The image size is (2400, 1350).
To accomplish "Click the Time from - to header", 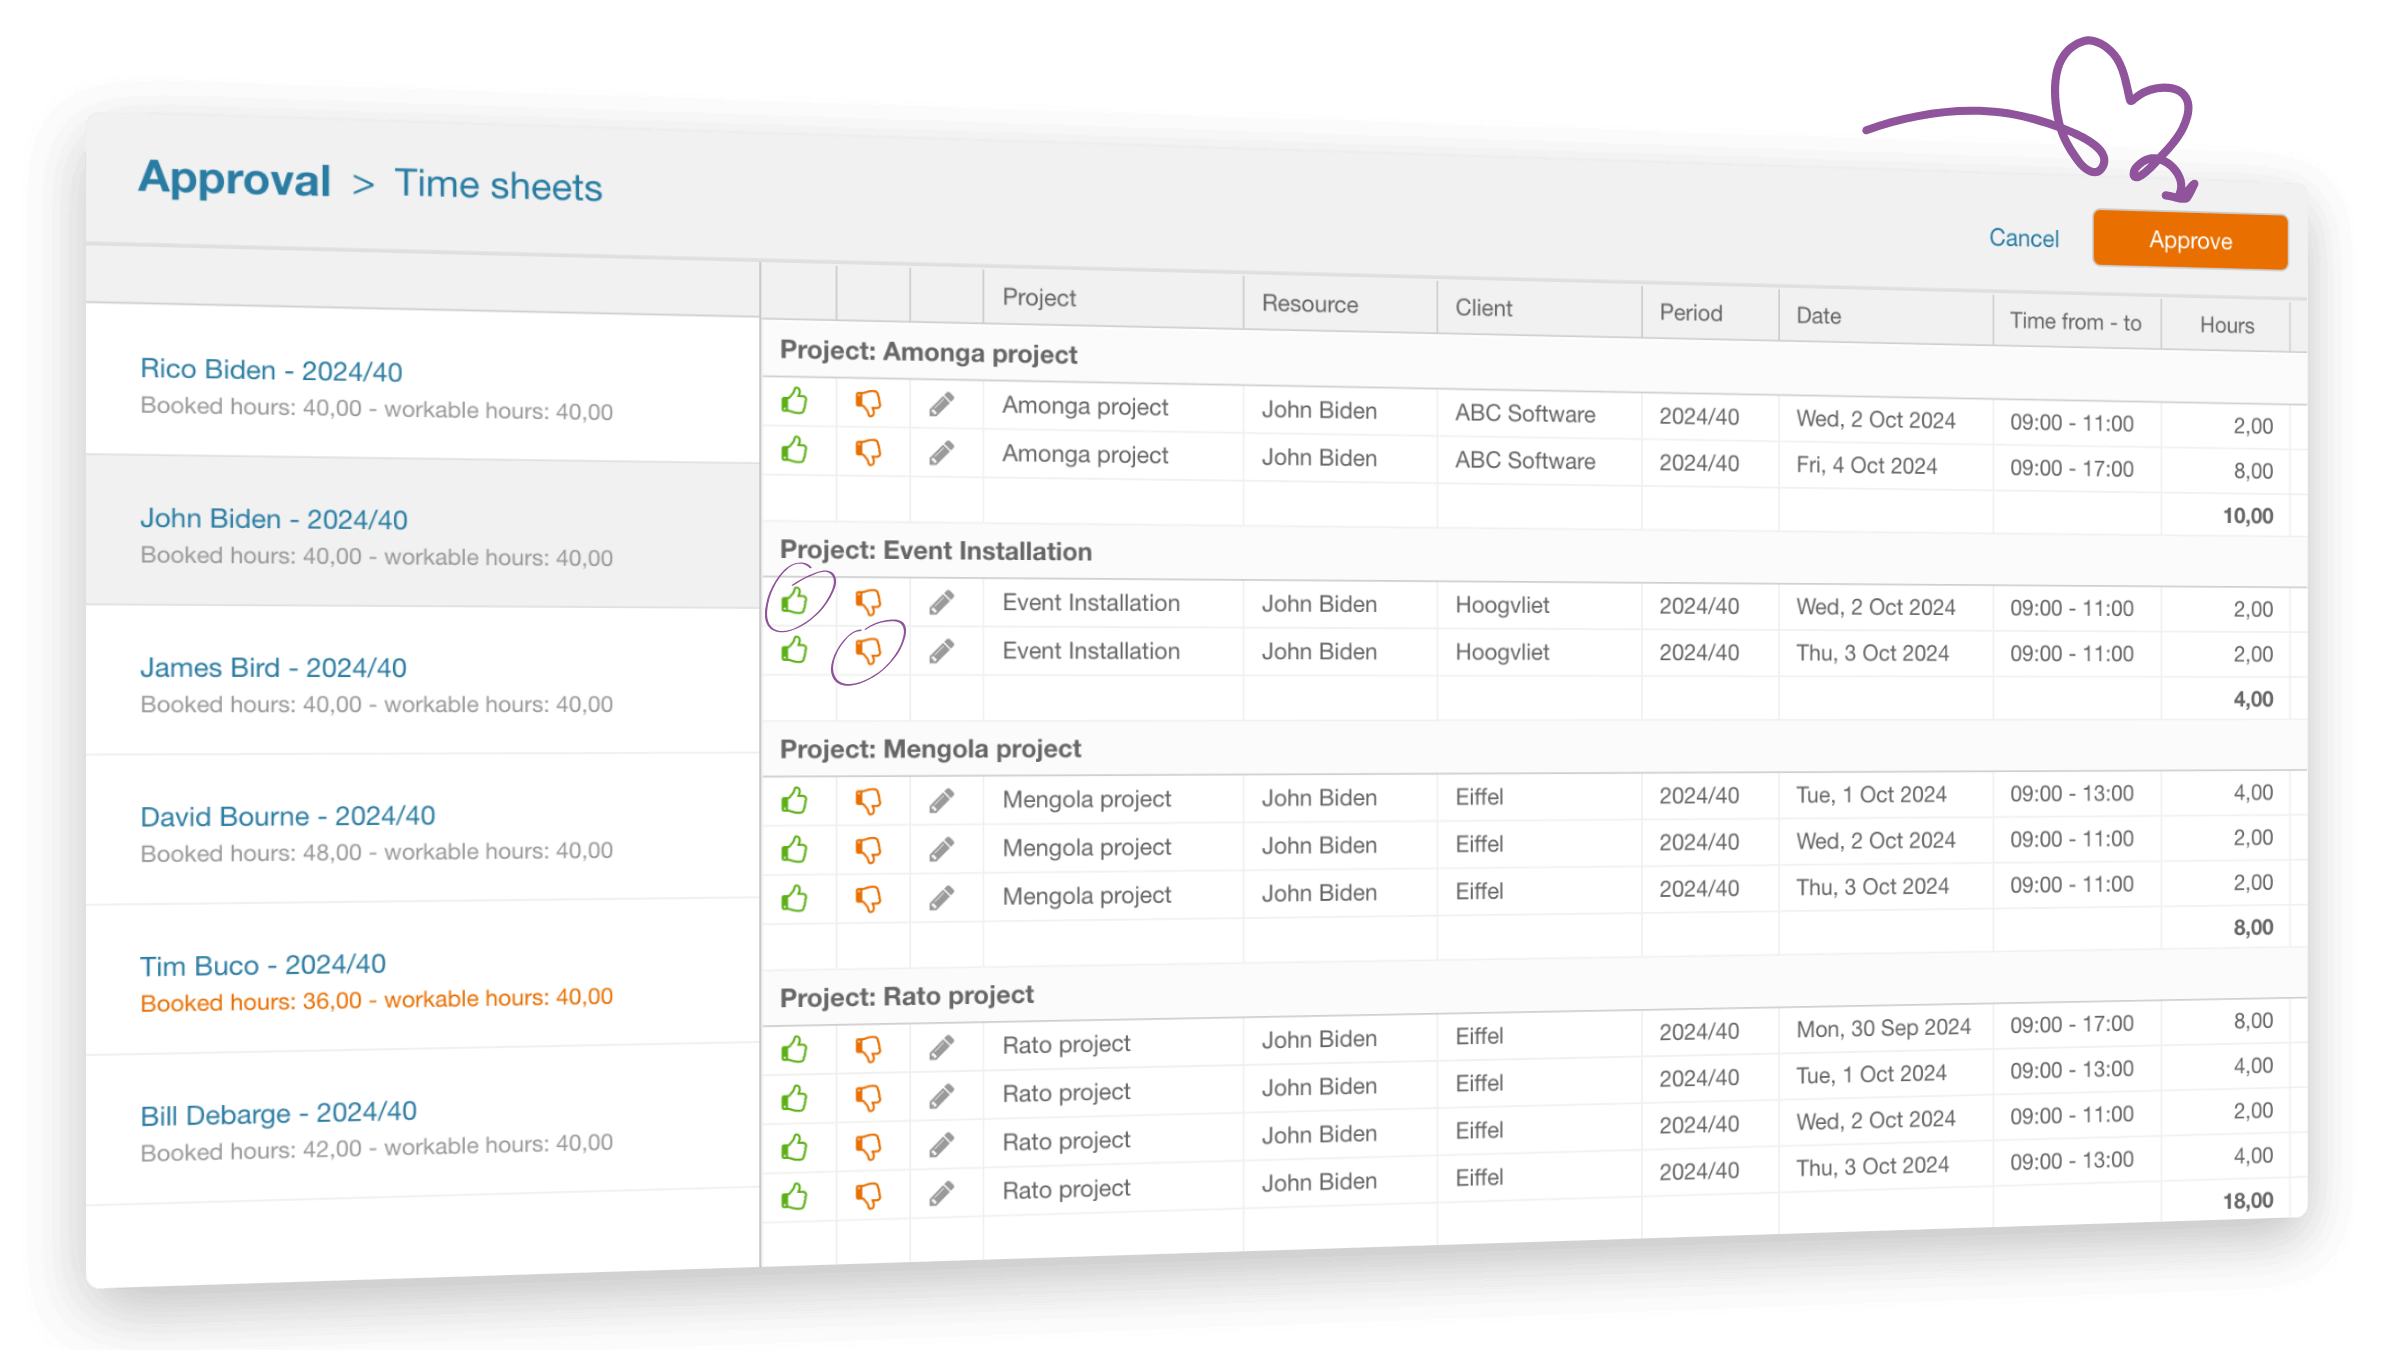I will (x=2076, y=321).
